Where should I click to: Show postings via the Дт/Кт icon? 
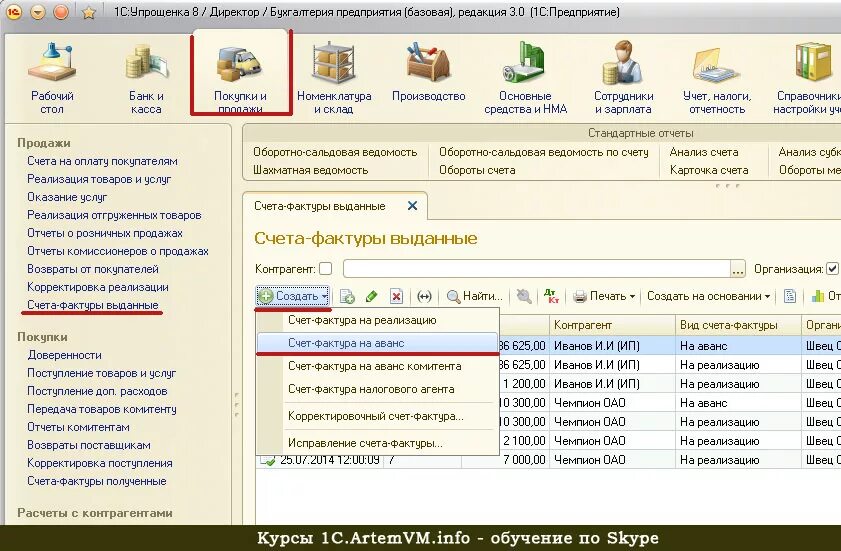click(551, 296)
